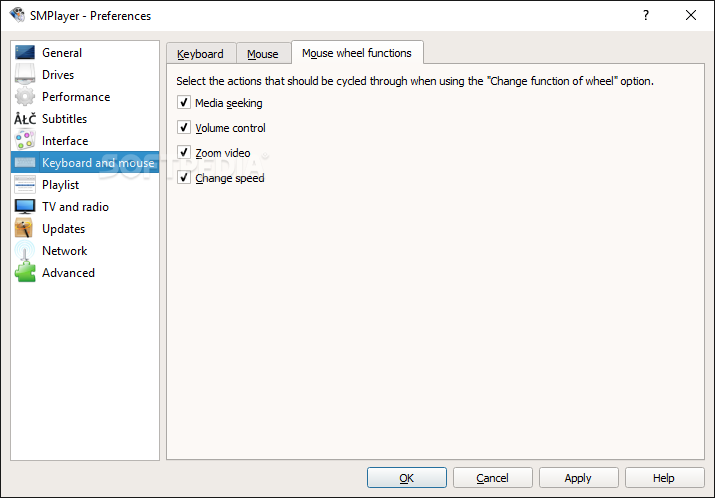Uncheck the Volume control checkbox
The height and width of the screenshot is (498, 715).
184,127
